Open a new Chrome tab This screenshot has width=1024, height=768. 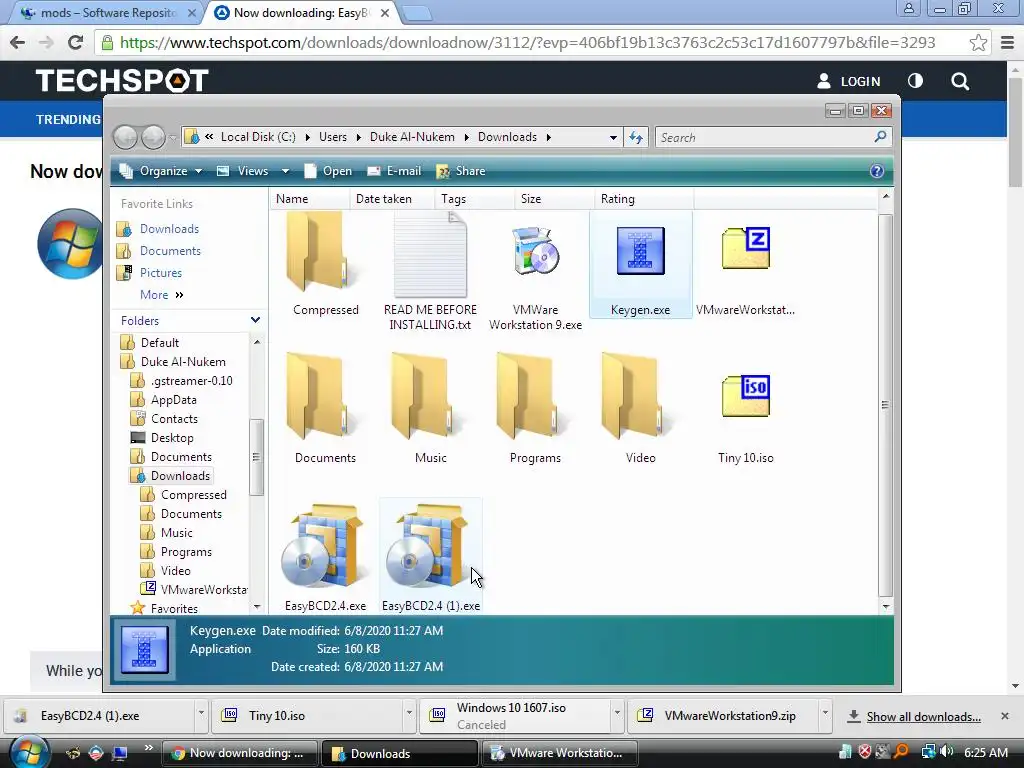coord(417,14)
